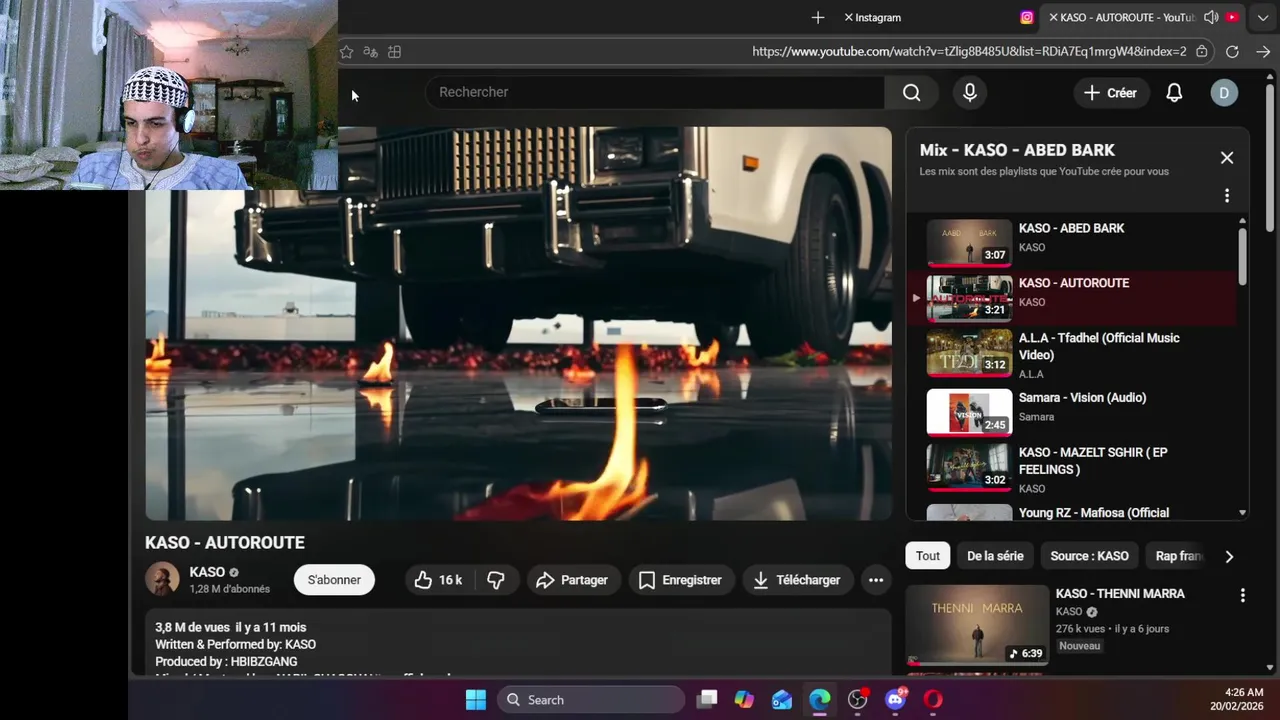Open a new tab with the plus icon
This screenshot has height=720, width=1280.
click(x=818, y=17)
